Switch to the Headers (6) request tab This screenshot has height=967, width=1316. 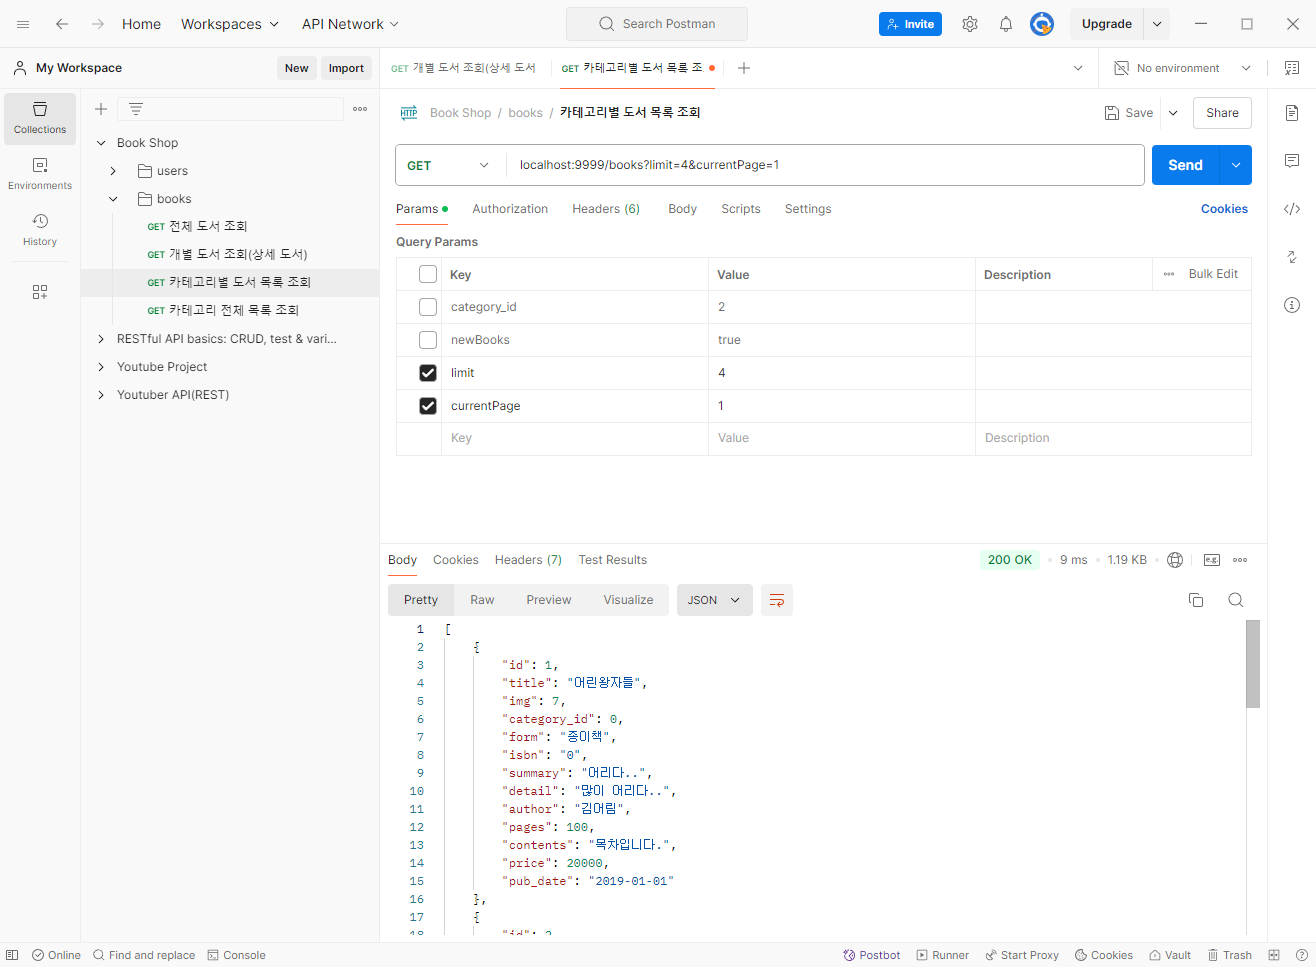[606, 209]
